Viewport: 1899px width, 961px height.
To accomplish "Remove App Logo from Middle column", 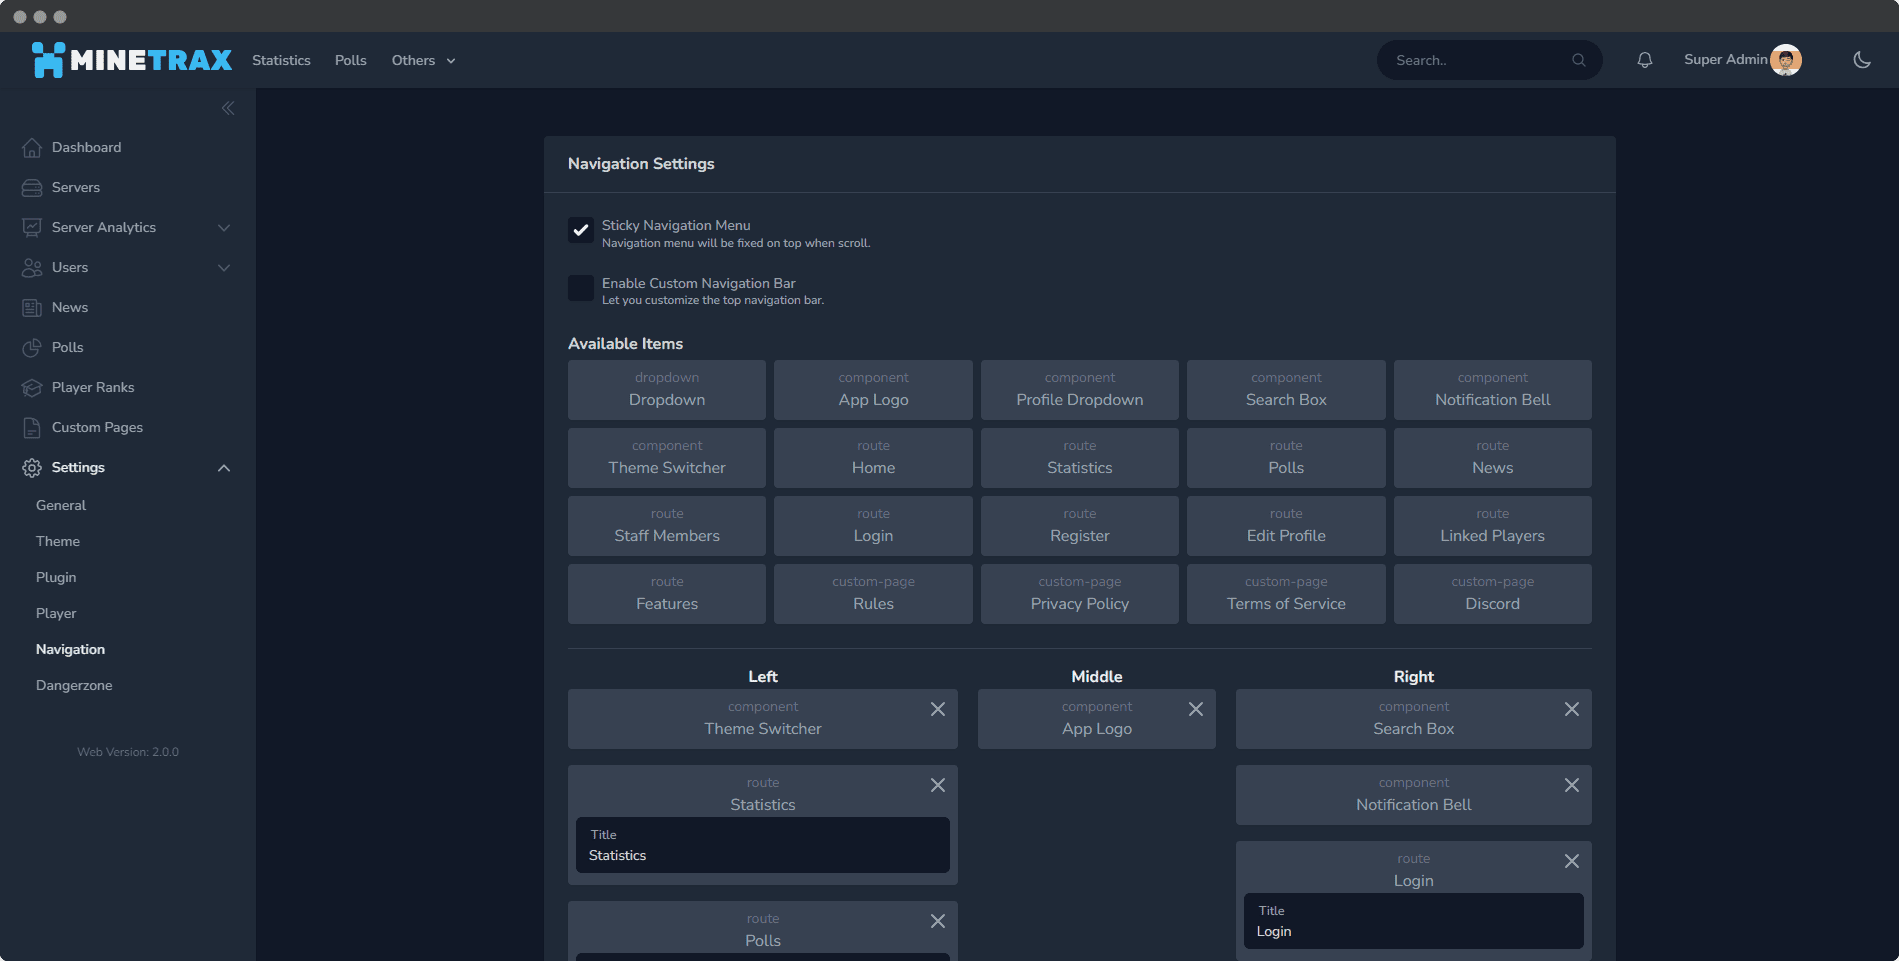I will click(1196, 709).
